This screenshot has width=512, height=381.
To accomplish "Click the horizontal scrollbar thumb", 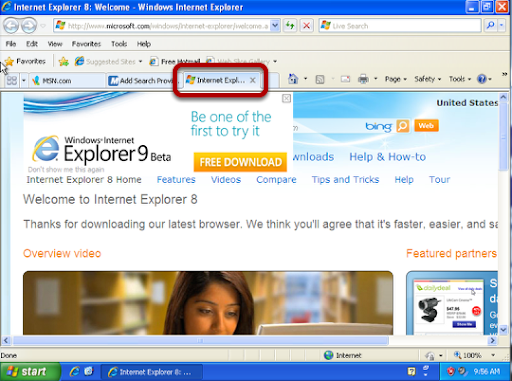I will 200,340.
